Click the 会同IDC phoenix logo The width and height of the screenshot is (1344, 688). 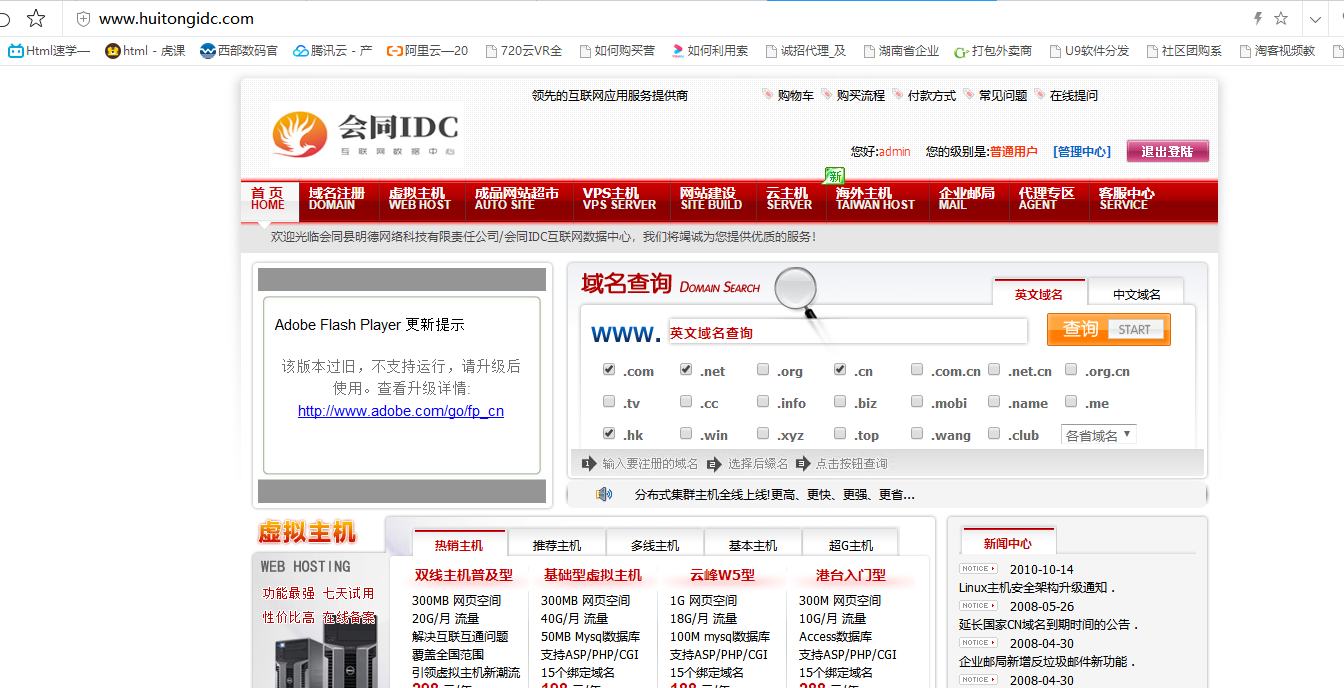click(x=300, y=134)
